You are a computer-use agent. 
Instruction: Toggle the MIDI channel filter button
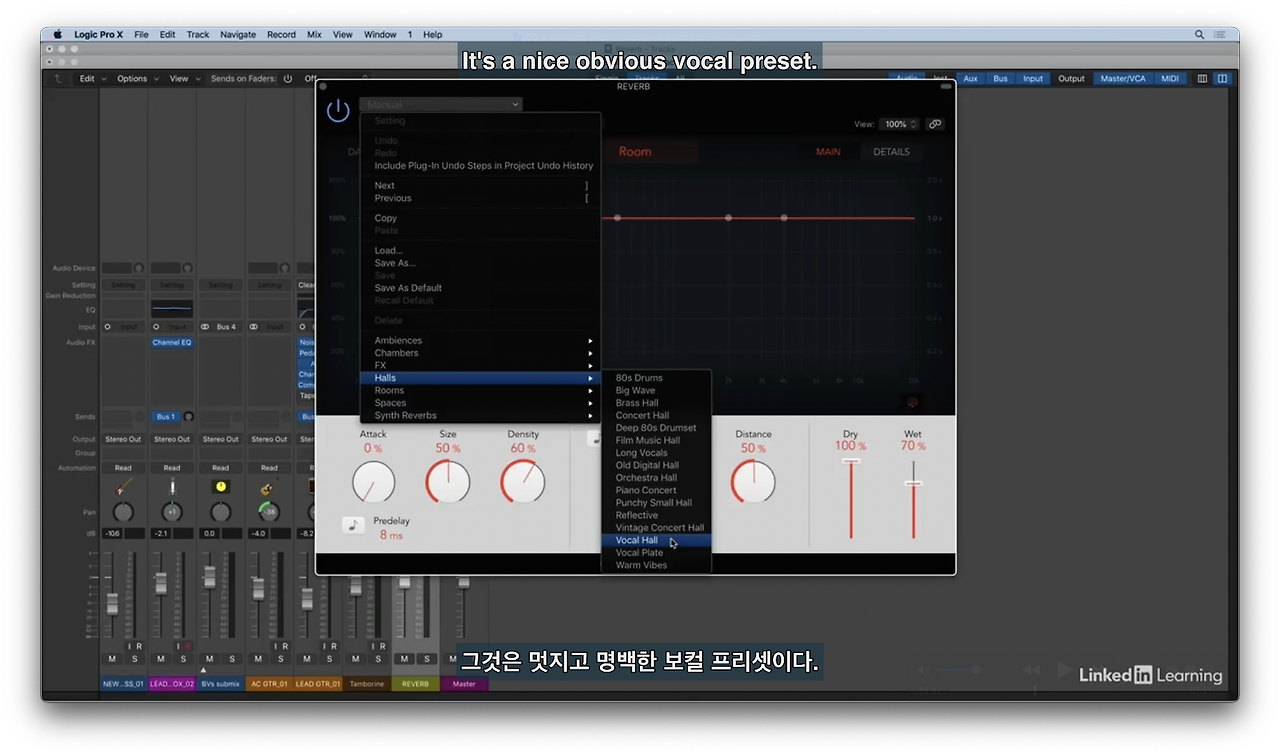point(1169,78)
